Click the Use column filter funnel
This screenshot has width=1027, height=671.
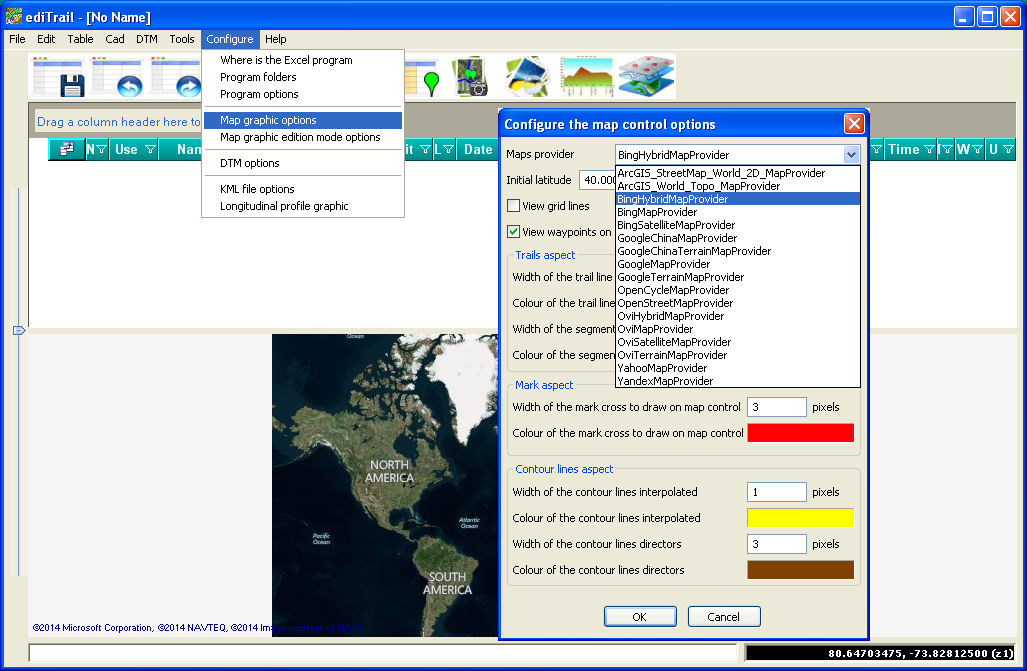click(150, 149)
